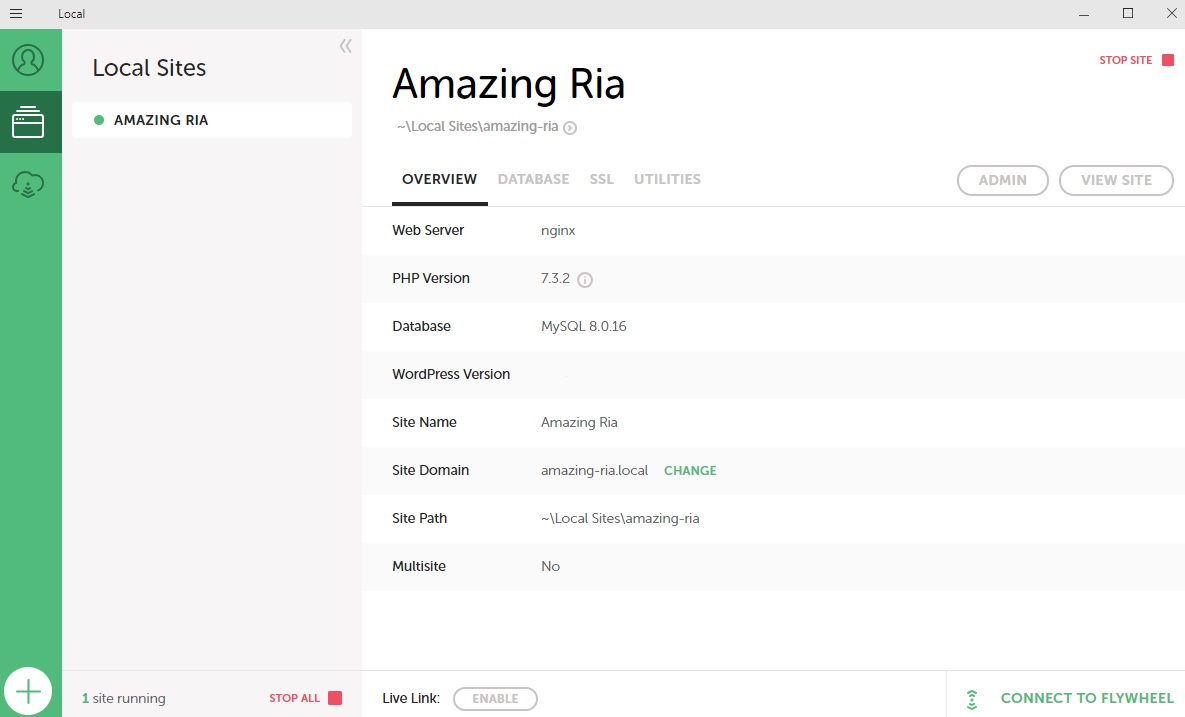Switch to the Database tab
This screenshot has width=1185, height=717.
534,180
